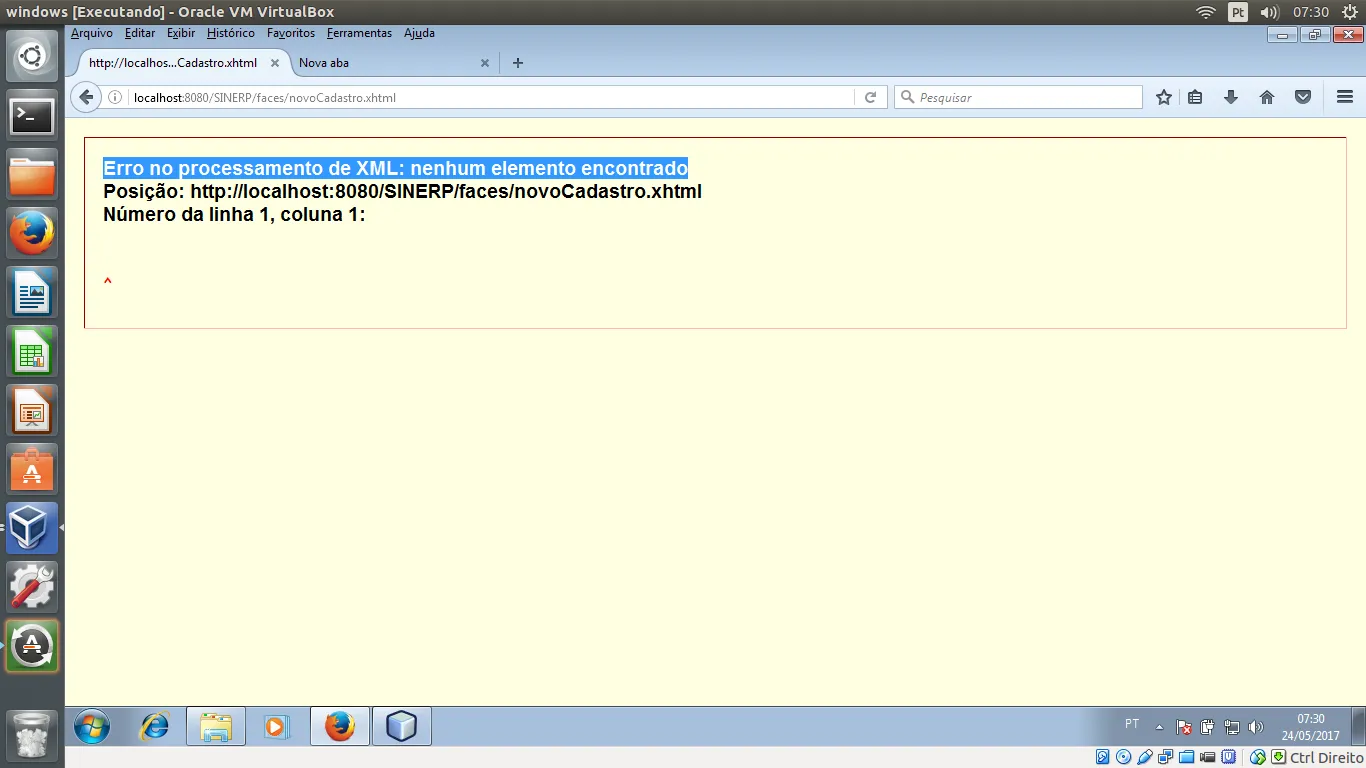The height and width of the screenshot is (768, 1366).
Task: Open the Windows taskbar clock and date
Action: tap(1311, 727)
